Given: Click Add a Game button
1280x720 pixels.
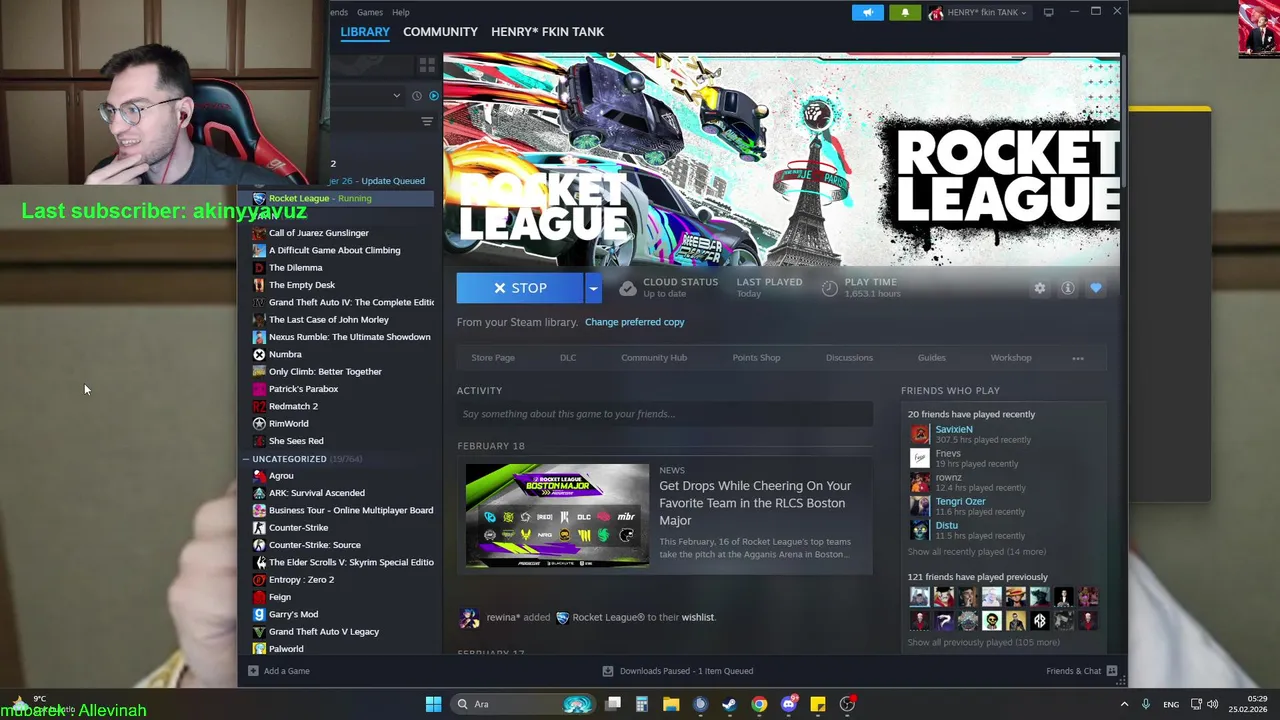Looking at the screenshot, I should 279,671.
